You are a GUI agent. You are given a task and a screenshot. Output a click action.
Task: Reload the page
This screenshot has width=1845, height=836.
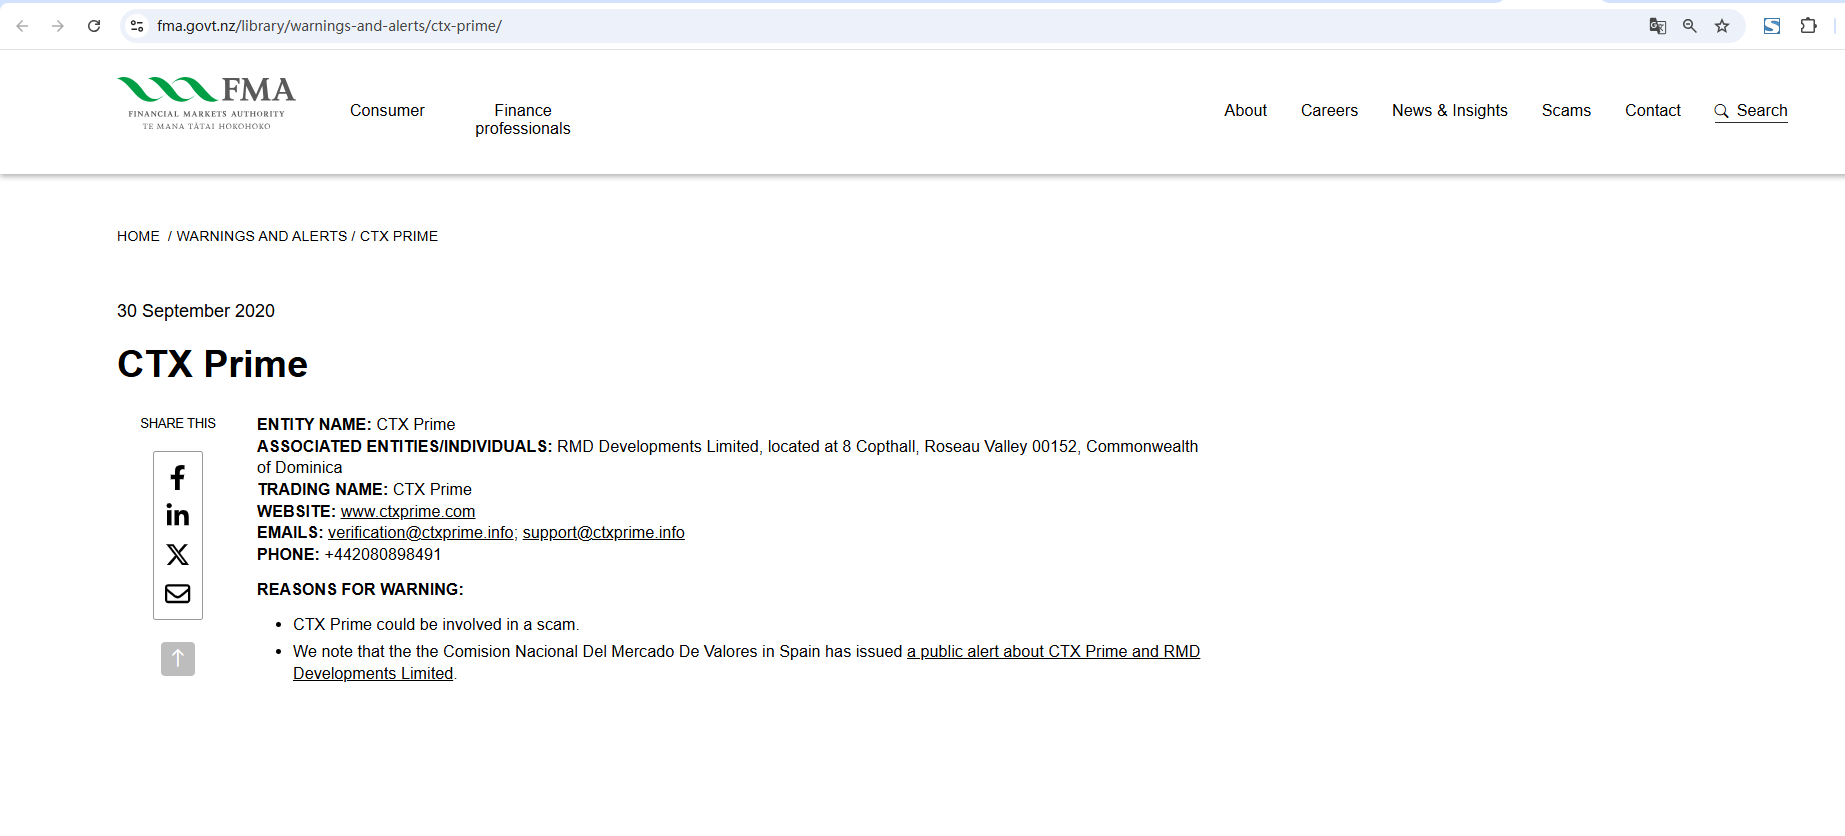tap(94, 26)
